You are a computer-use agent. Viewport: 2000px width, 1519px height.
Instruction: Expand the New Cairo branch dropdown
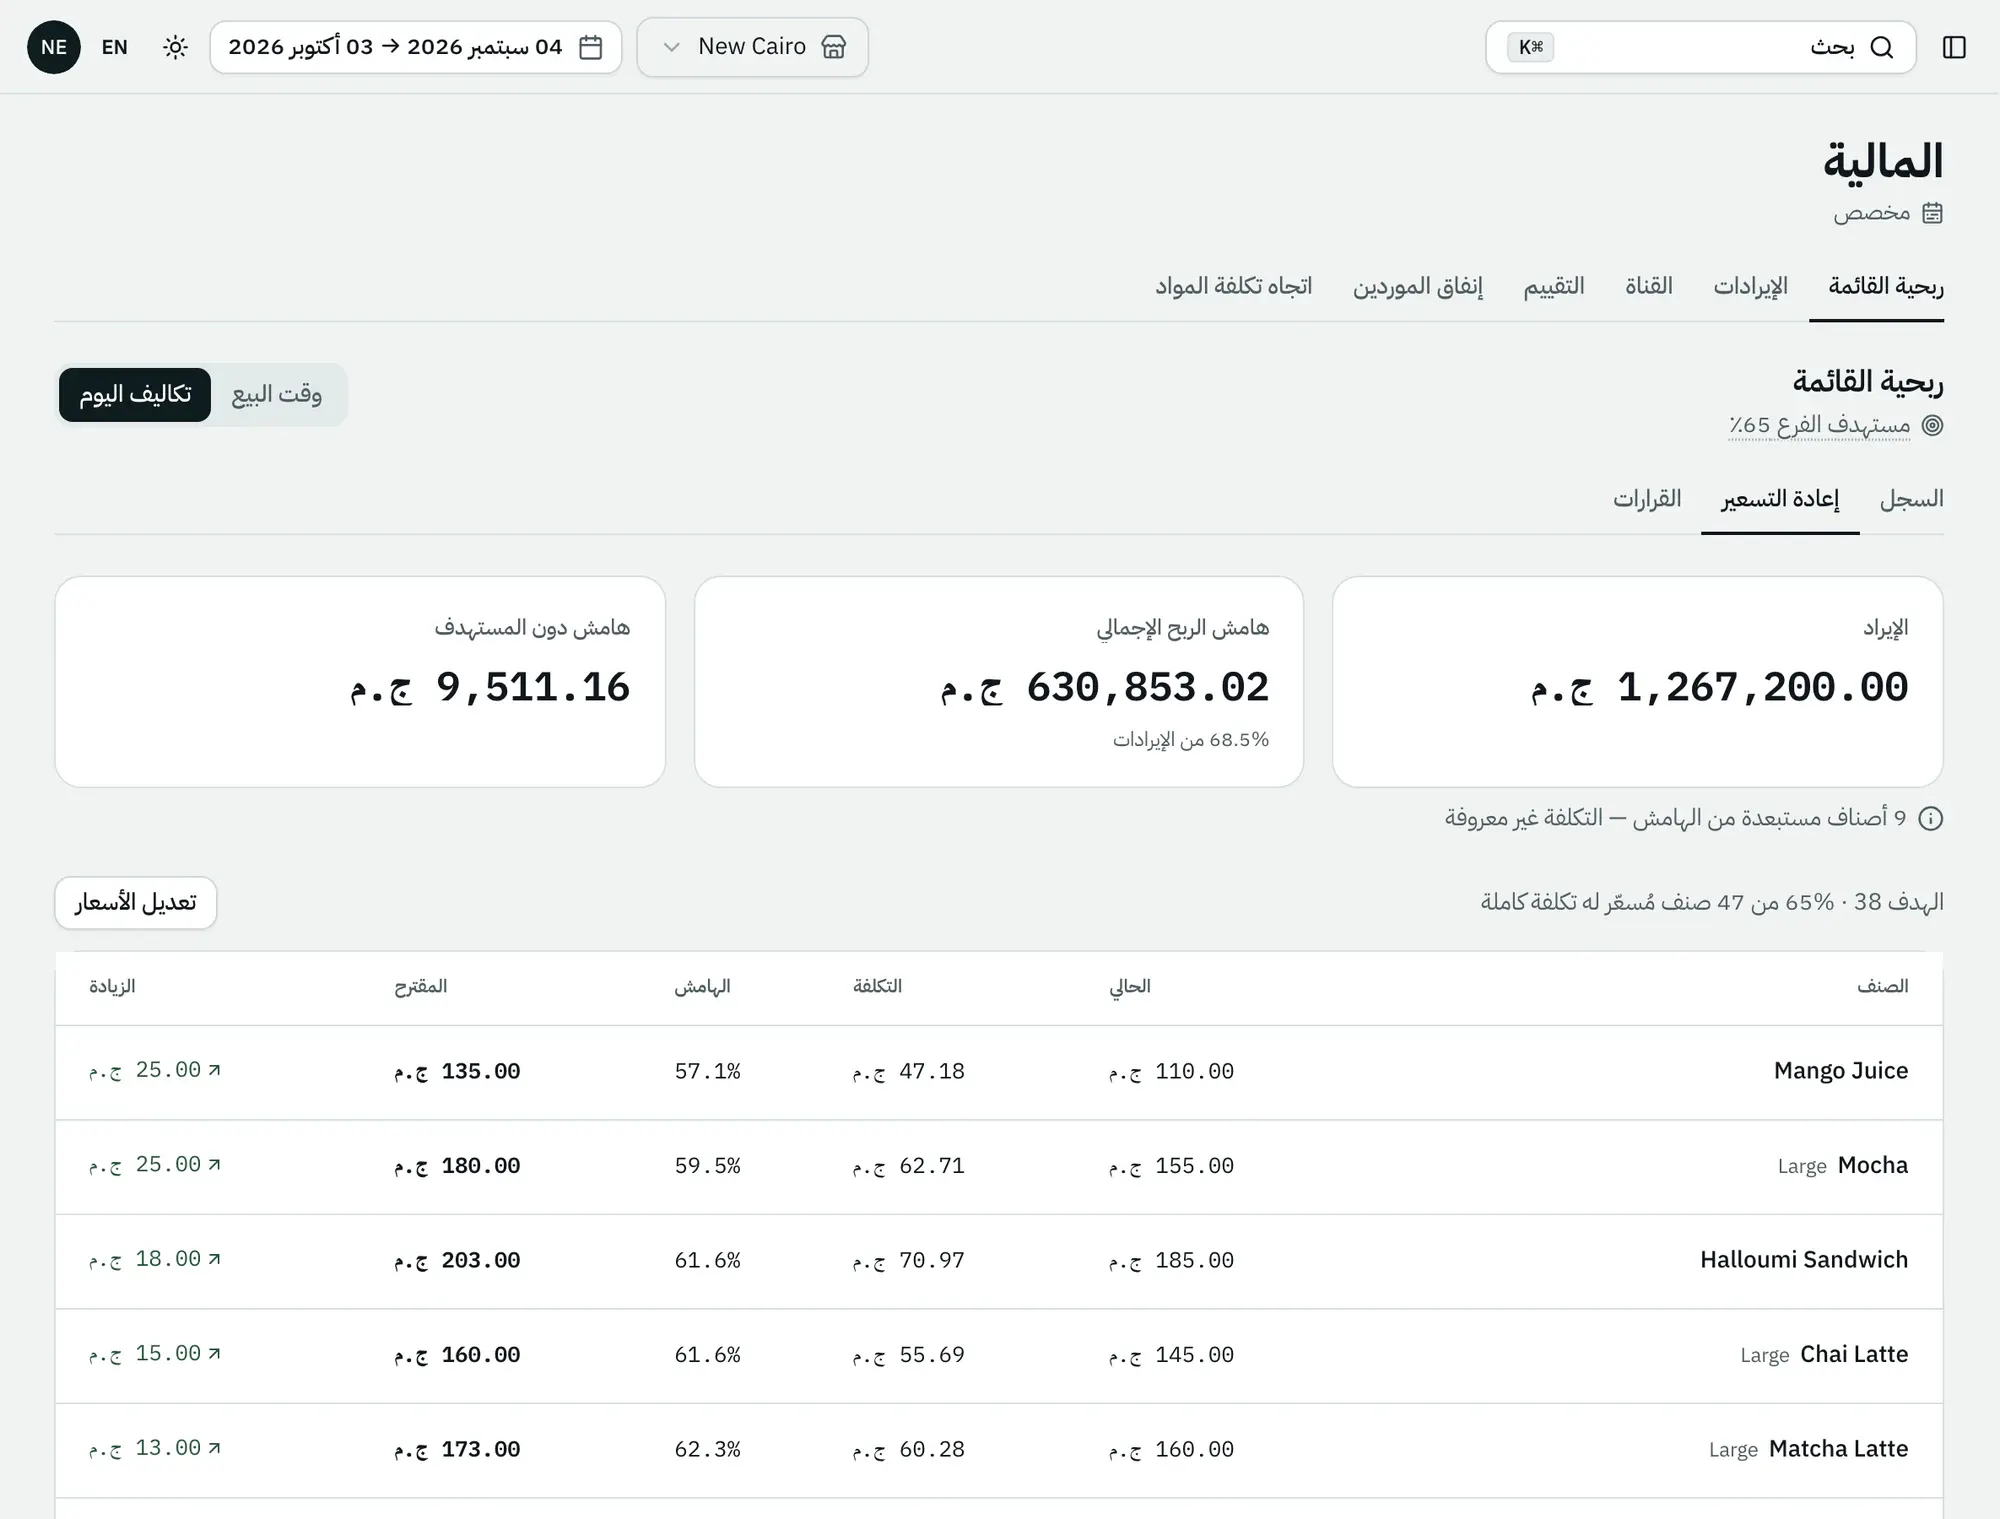[752, 47]
